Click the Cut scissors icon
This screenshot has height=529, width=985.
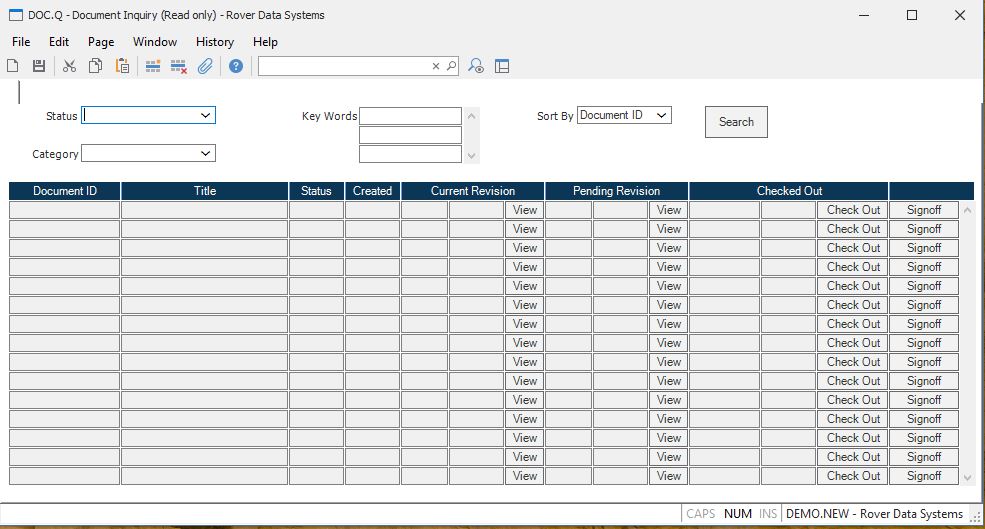pyautogui.click(x=69, y=66)
